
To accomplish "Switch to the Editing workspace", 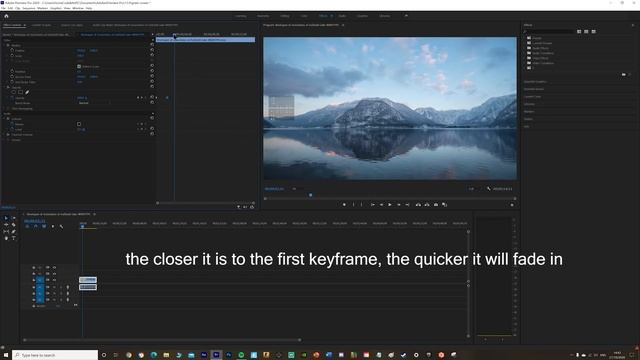I will pos(284,16).
